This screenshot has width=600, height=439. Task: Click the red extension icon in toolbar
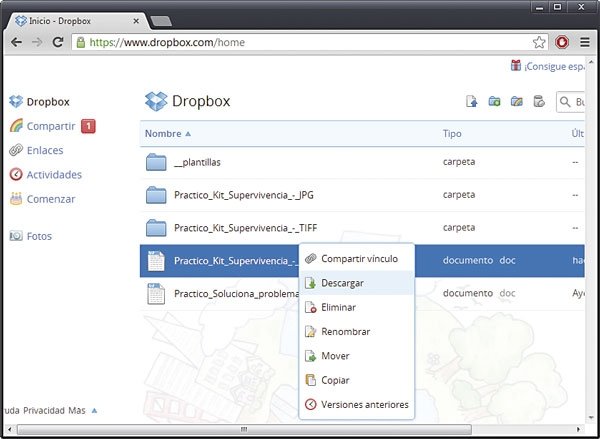(562, 42)
